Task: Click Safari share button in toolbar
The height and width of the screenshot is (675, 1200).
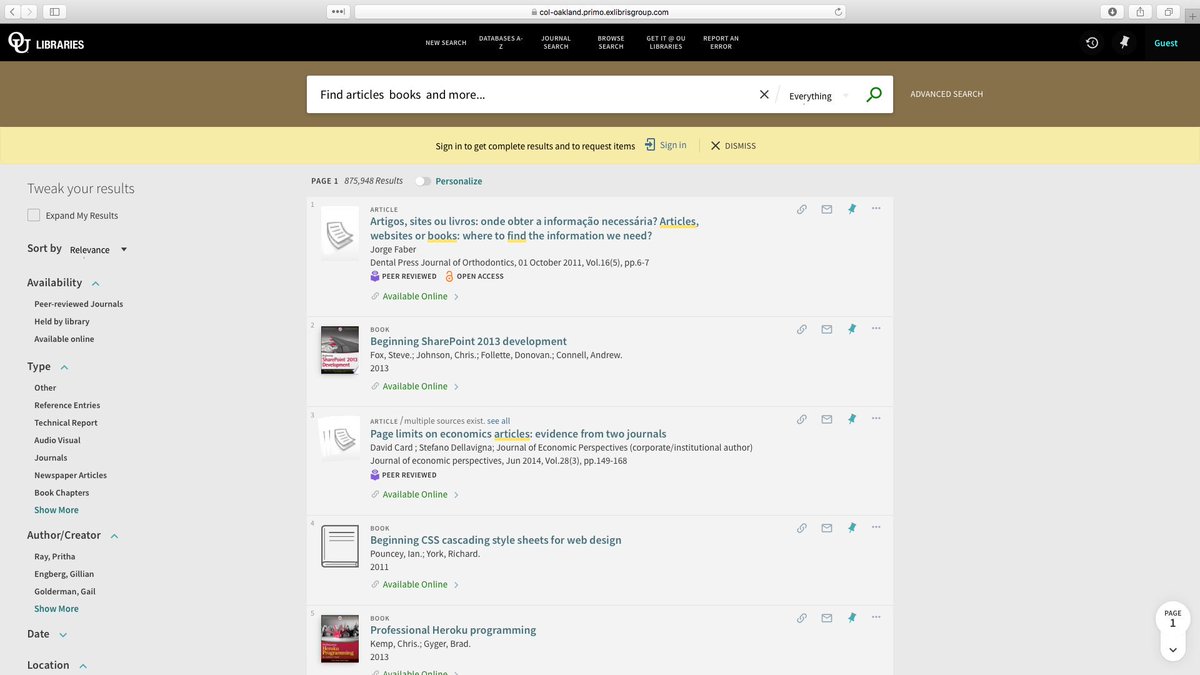Action: 1140,12
